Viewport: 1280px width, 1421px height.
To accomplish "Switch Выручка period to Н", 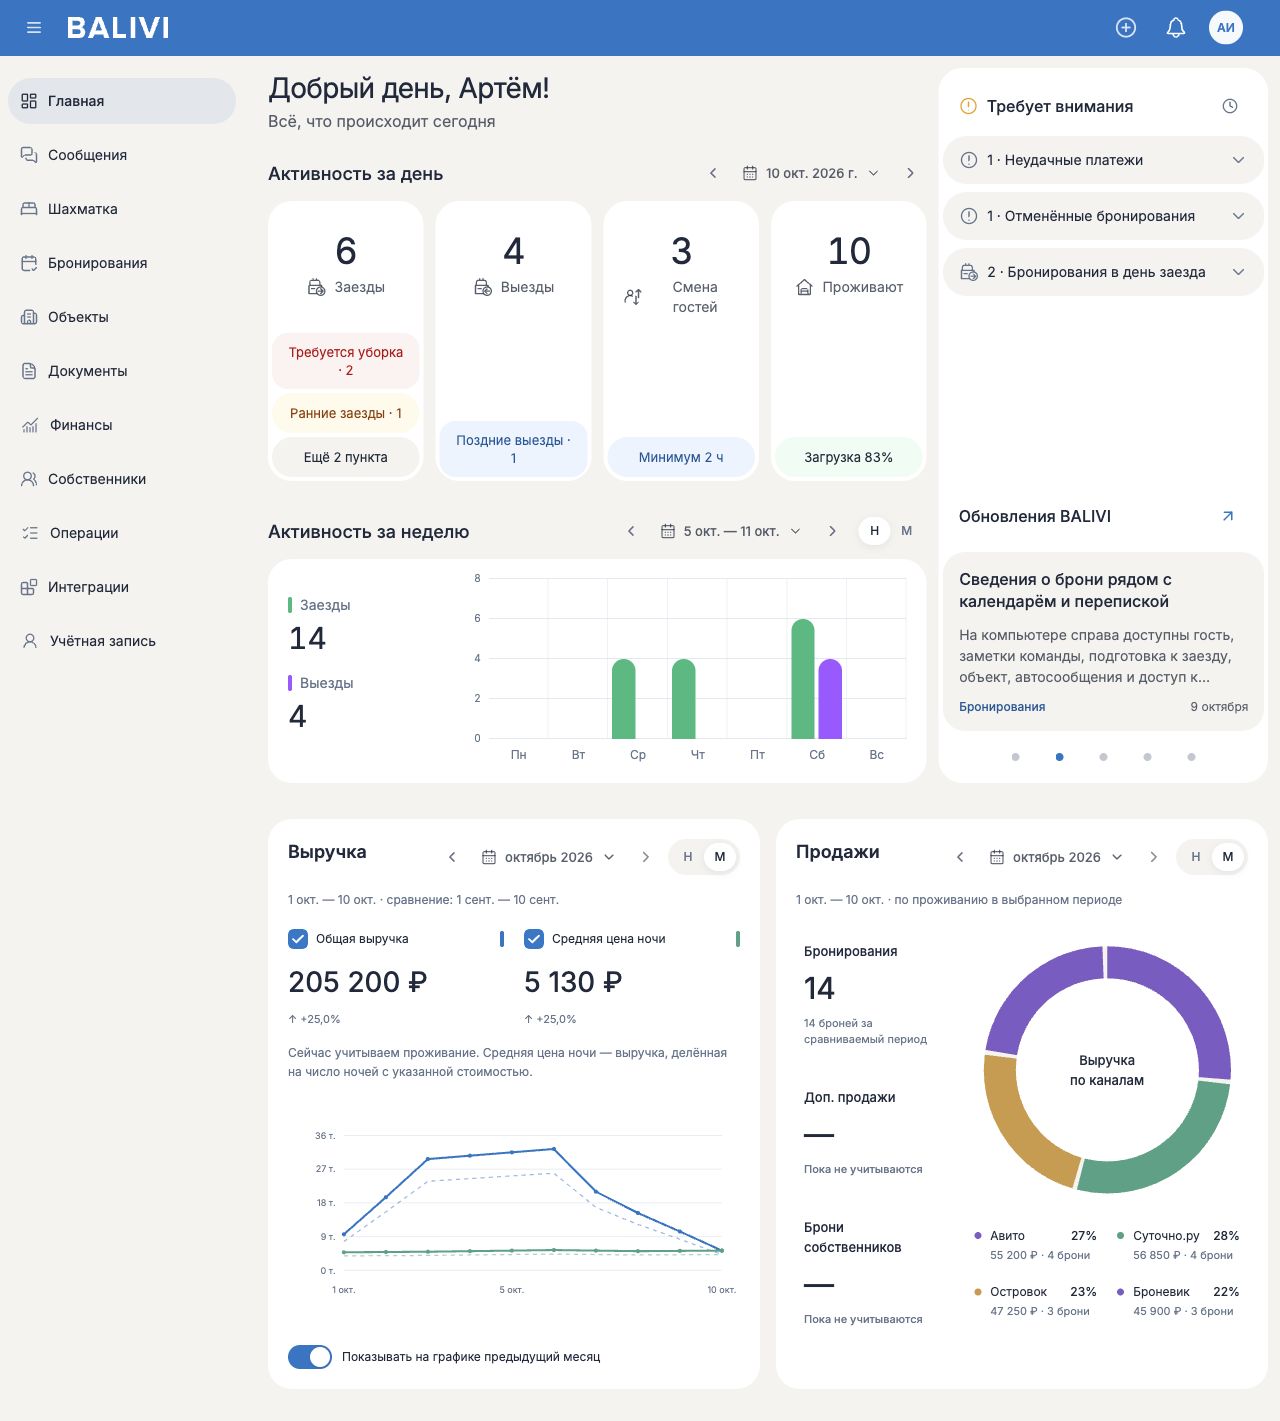I will click(688, 857).
